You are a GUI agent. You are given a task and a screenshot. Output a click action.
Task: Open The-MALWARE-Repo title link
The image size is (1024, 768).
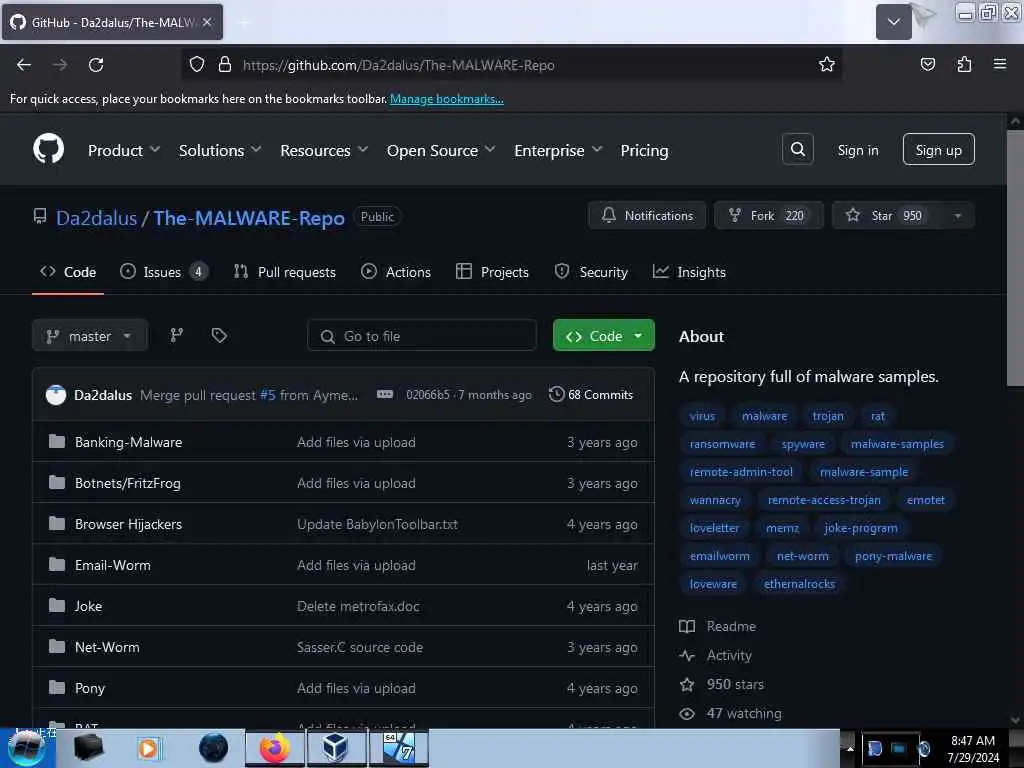(x=249, y=217)
